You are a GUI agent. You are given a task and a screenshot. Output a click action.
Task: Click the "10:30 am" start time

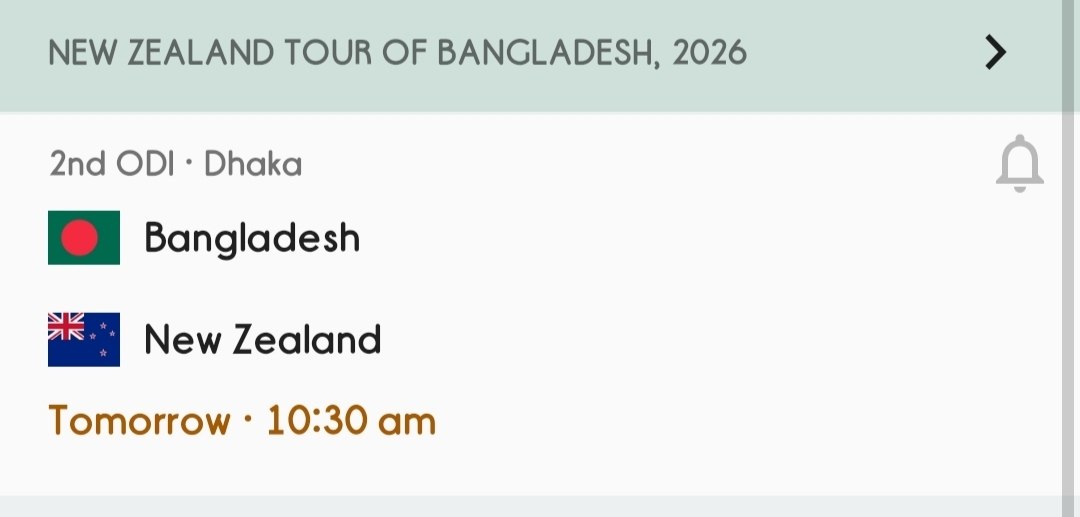click(x=351, y=421)
